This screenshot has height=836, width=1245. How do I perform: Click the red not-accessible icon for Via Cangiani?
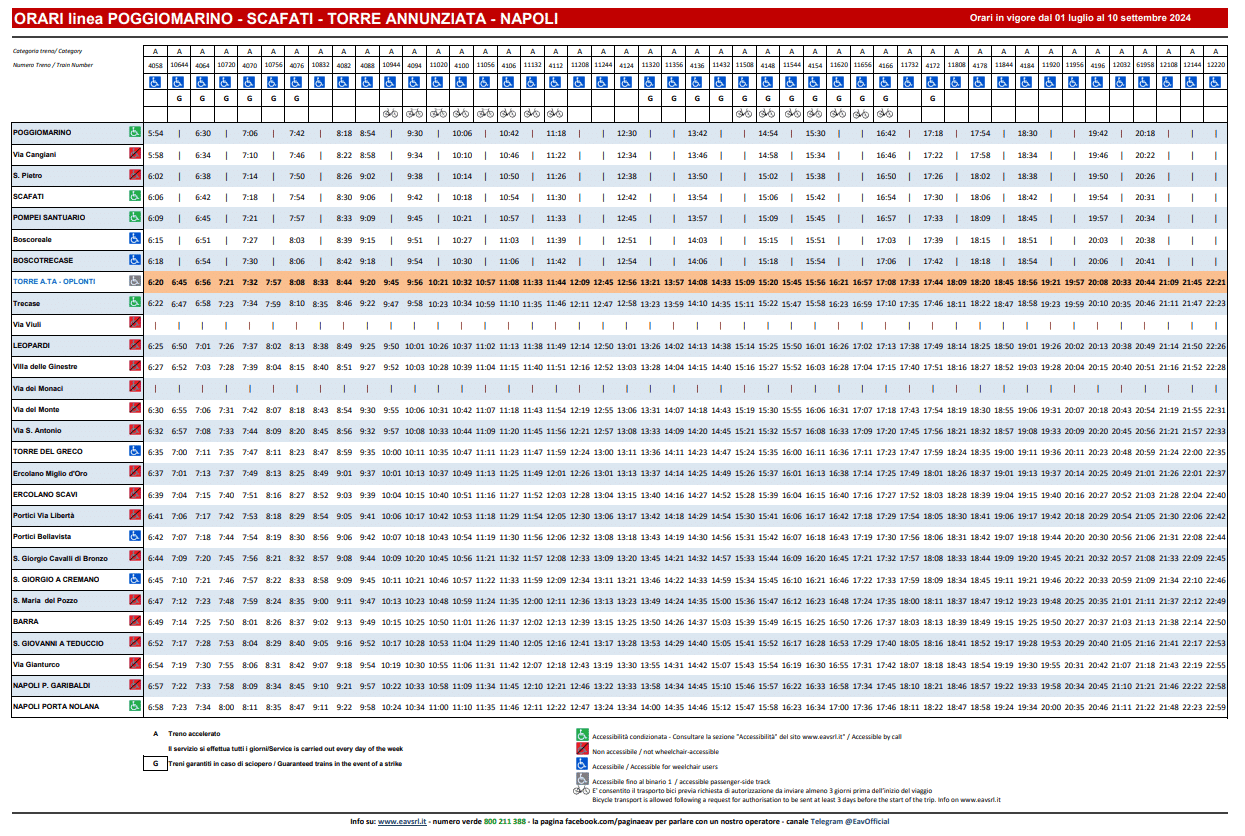click(134, 154)
